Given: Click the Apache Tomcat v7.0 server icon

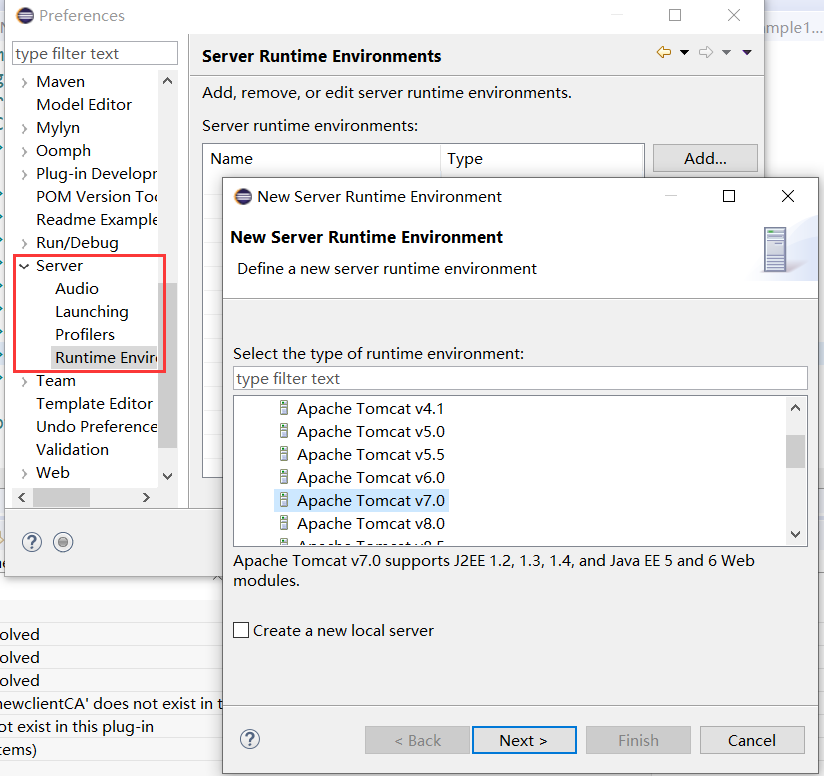Looking at the screenshot, I should point(284,500).
